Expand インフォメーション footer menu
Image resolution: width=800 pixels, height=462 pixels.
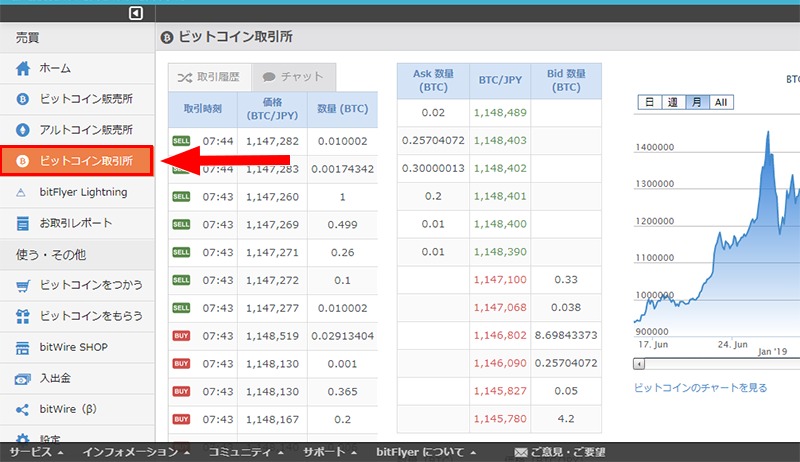click(x=137, y=452)
